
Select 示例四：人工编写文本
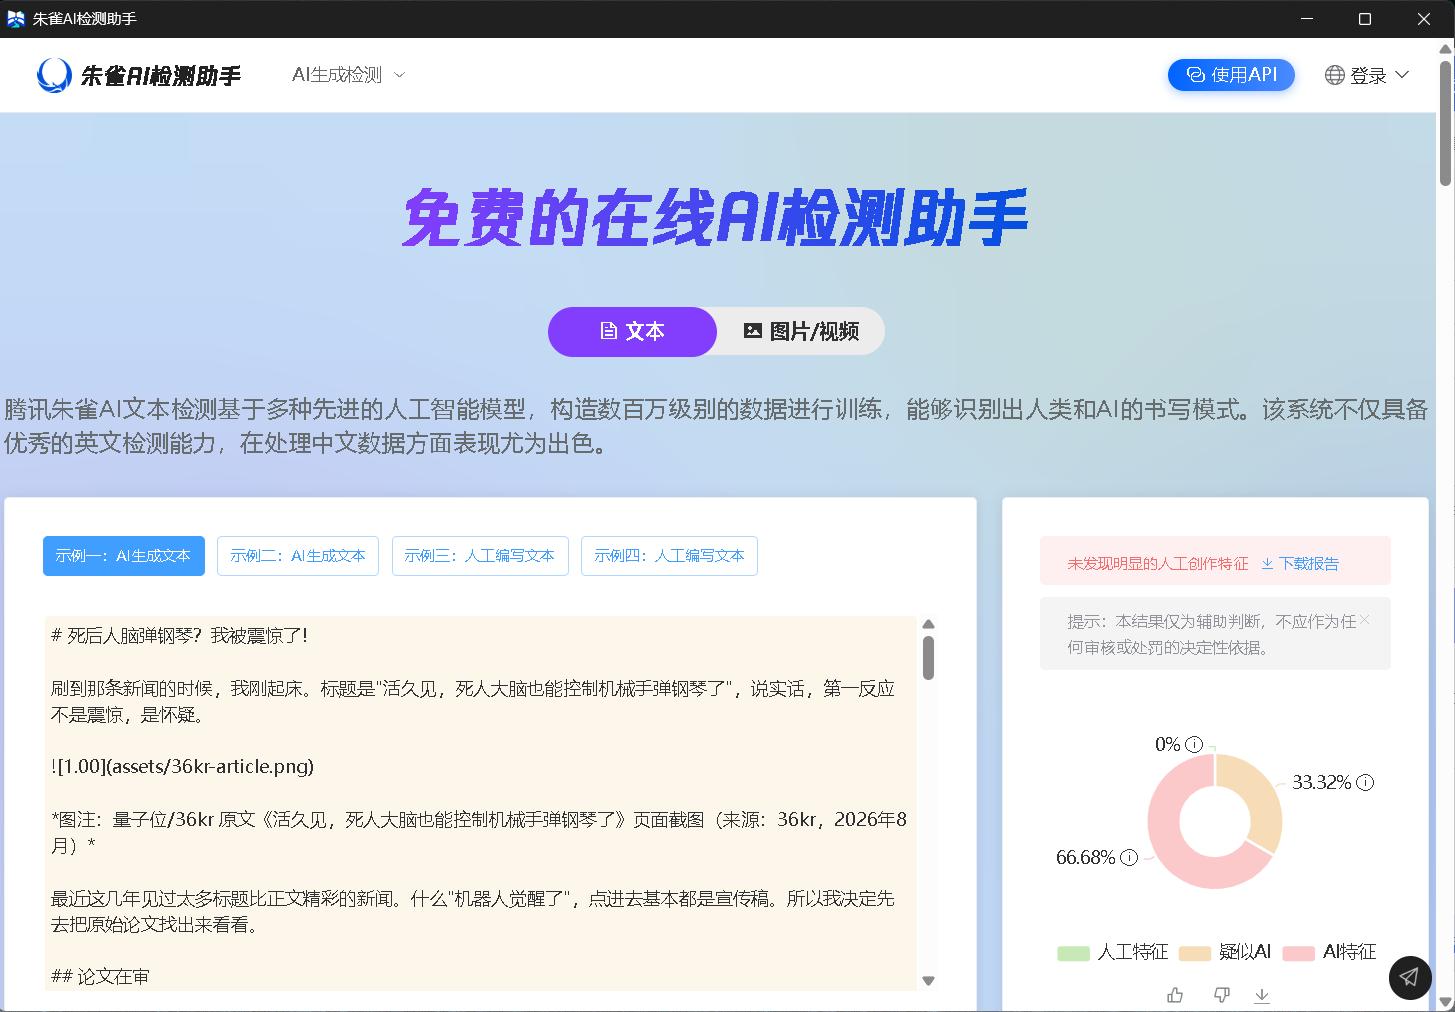pyautogui.click(x=669, y=556)
